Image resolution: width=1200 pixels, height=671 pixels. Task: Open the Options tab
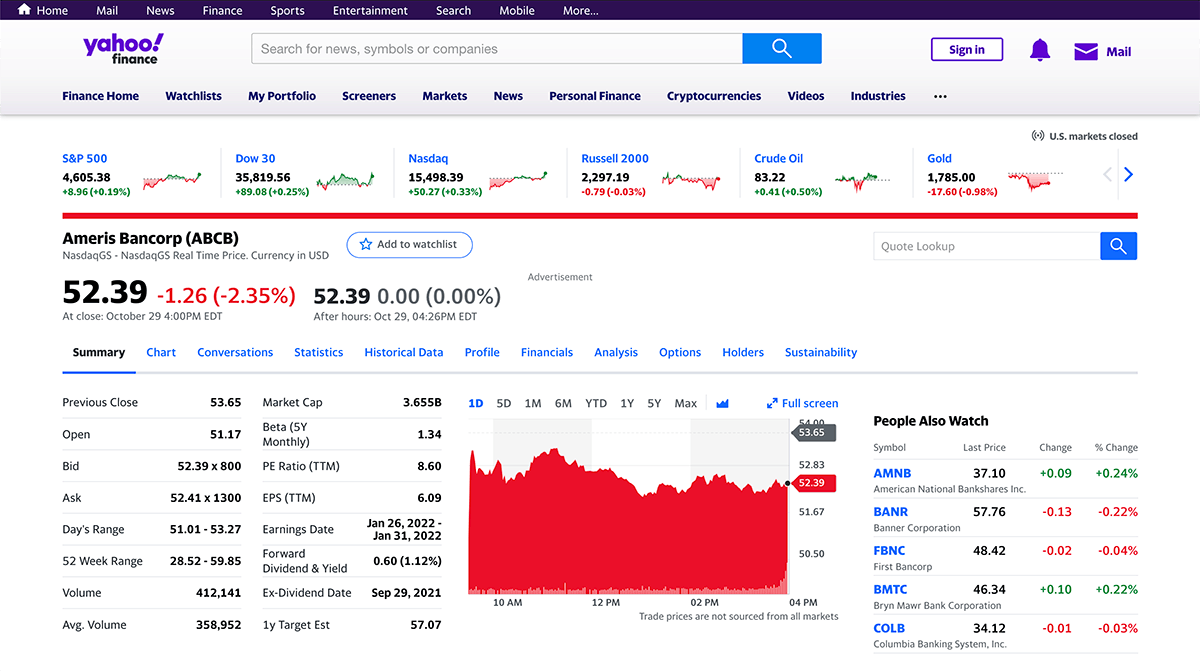click(680, 352)
